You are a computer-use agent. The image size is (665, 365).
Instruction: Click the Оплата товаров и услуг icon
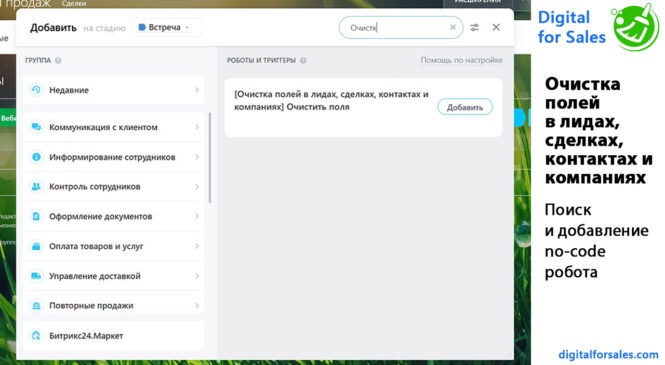[x=36, y=246]
